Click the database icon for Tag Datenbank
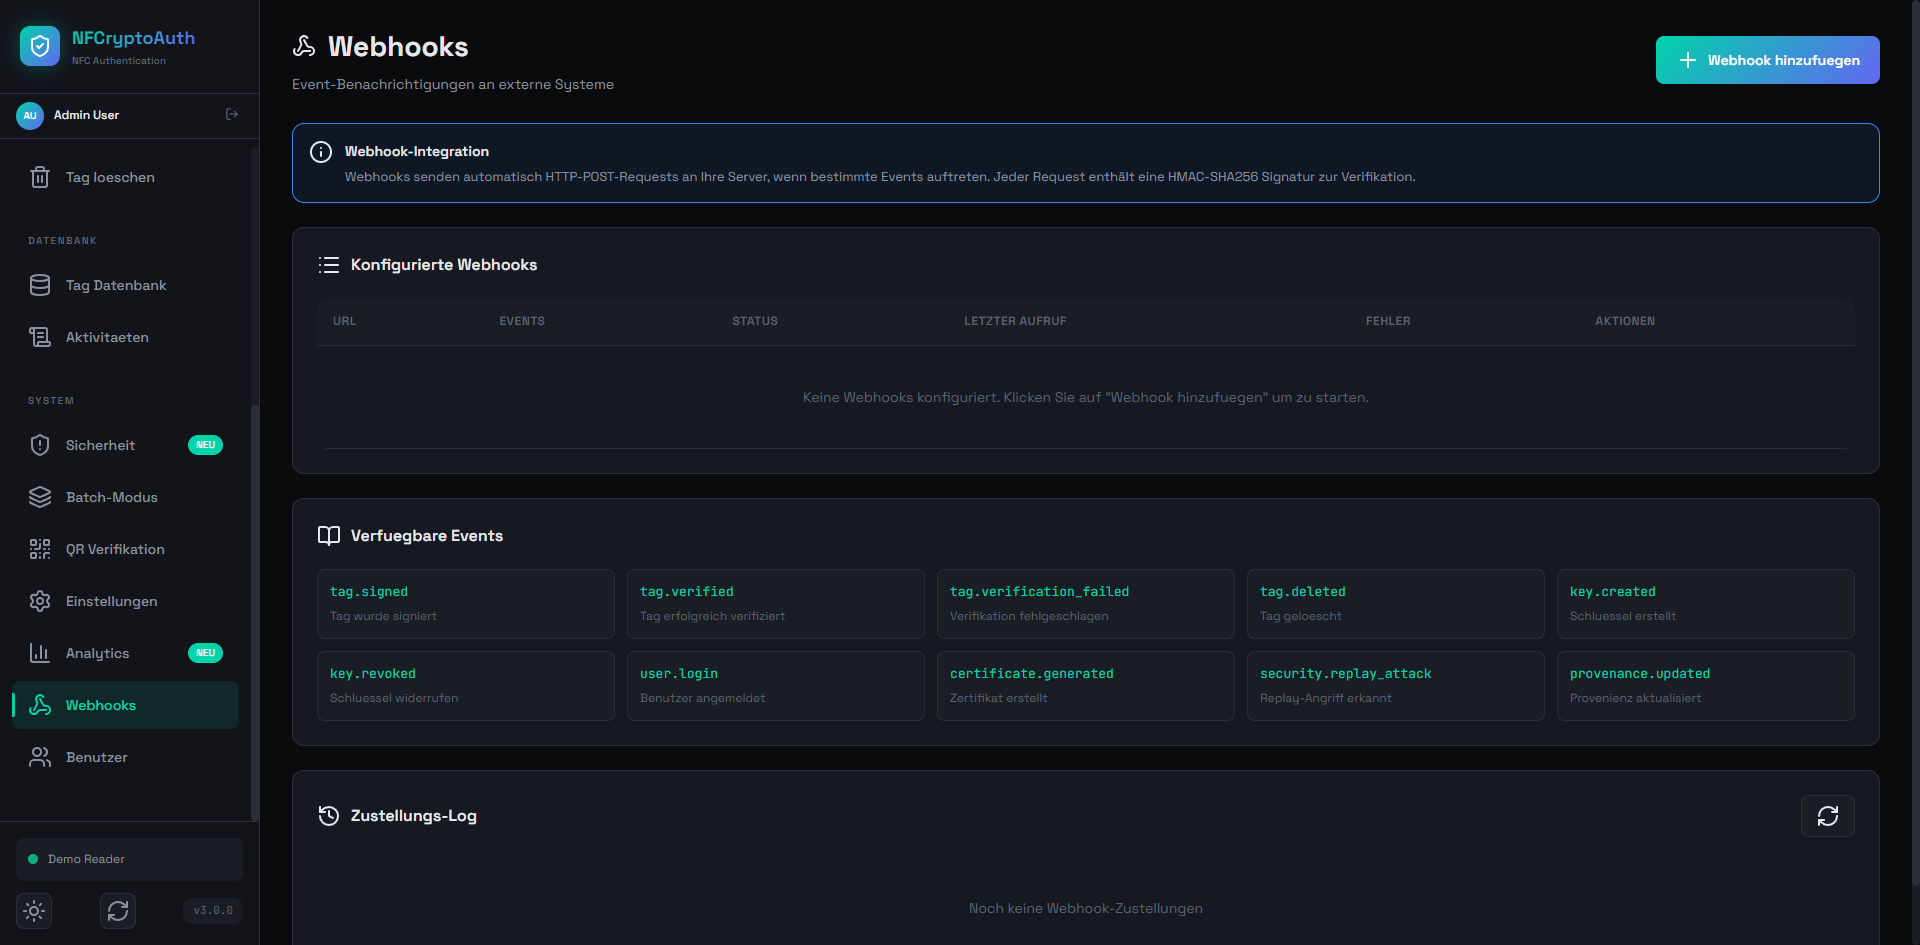 (40, 285)
